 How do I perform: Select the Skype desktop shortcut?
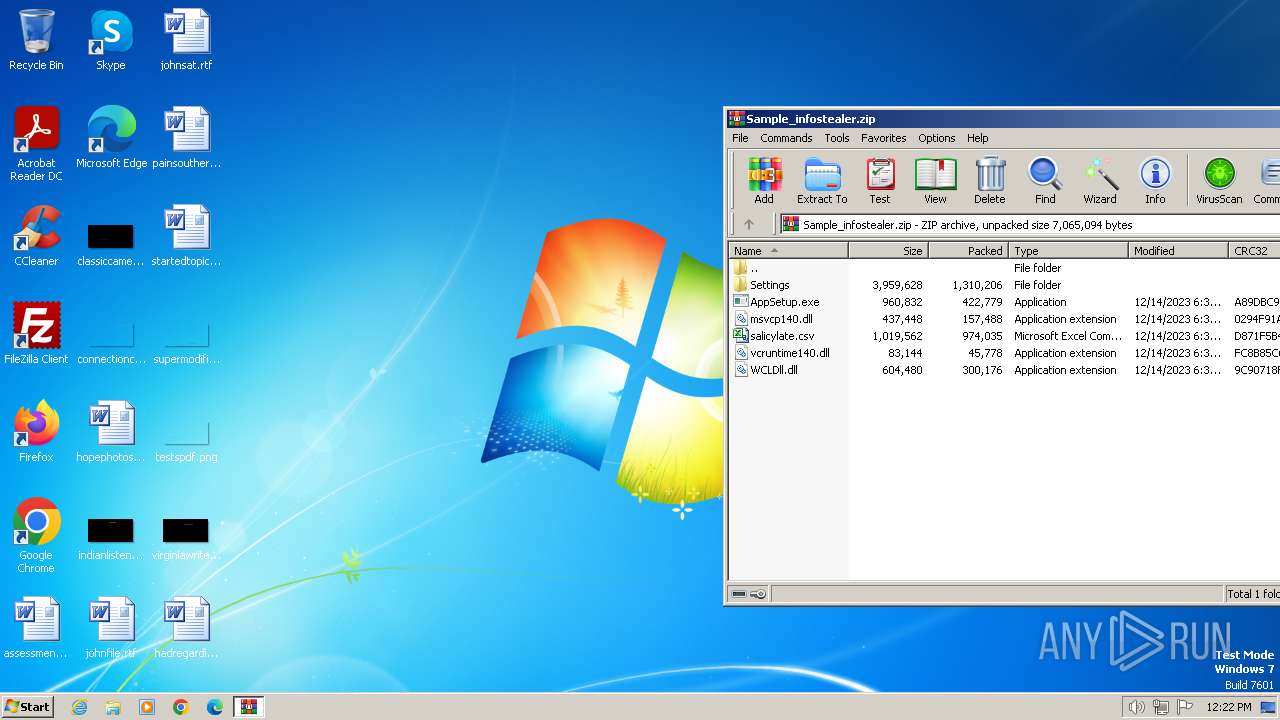(111, 40)
